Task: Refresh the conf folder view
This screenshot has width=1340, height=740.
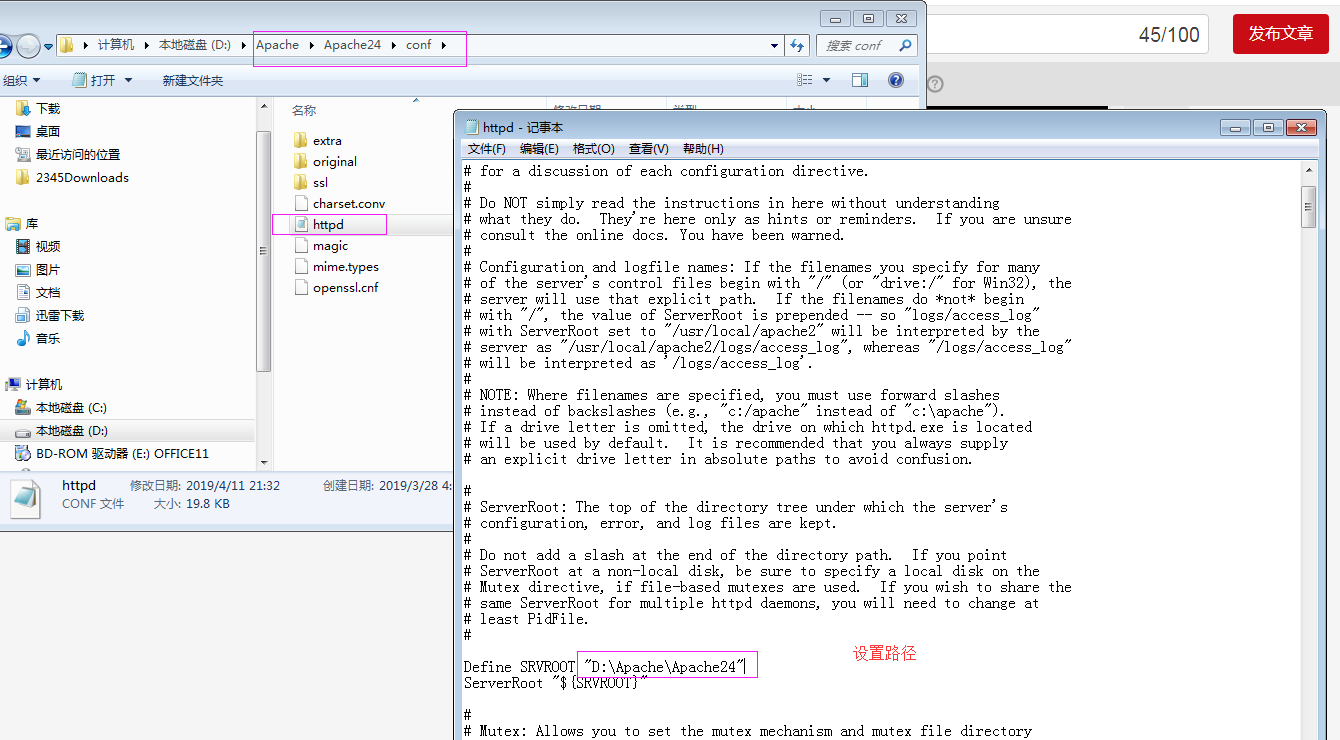Action: pyautogui.click(x=797, y=45)
